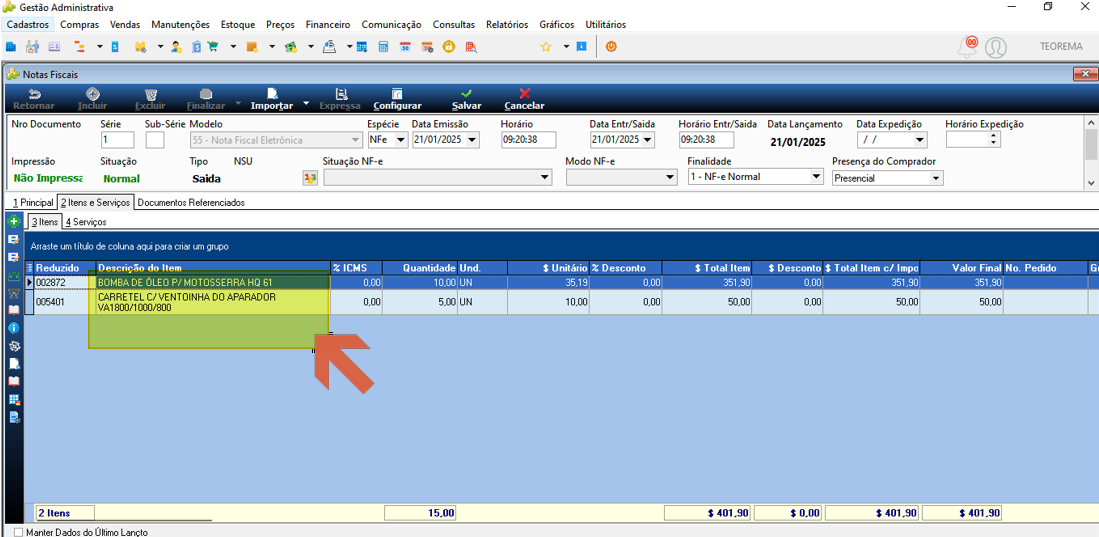This screenshot has width=1099, height=537.
Task: Open the Financeiro menu
Action: [x=328, y=24]
